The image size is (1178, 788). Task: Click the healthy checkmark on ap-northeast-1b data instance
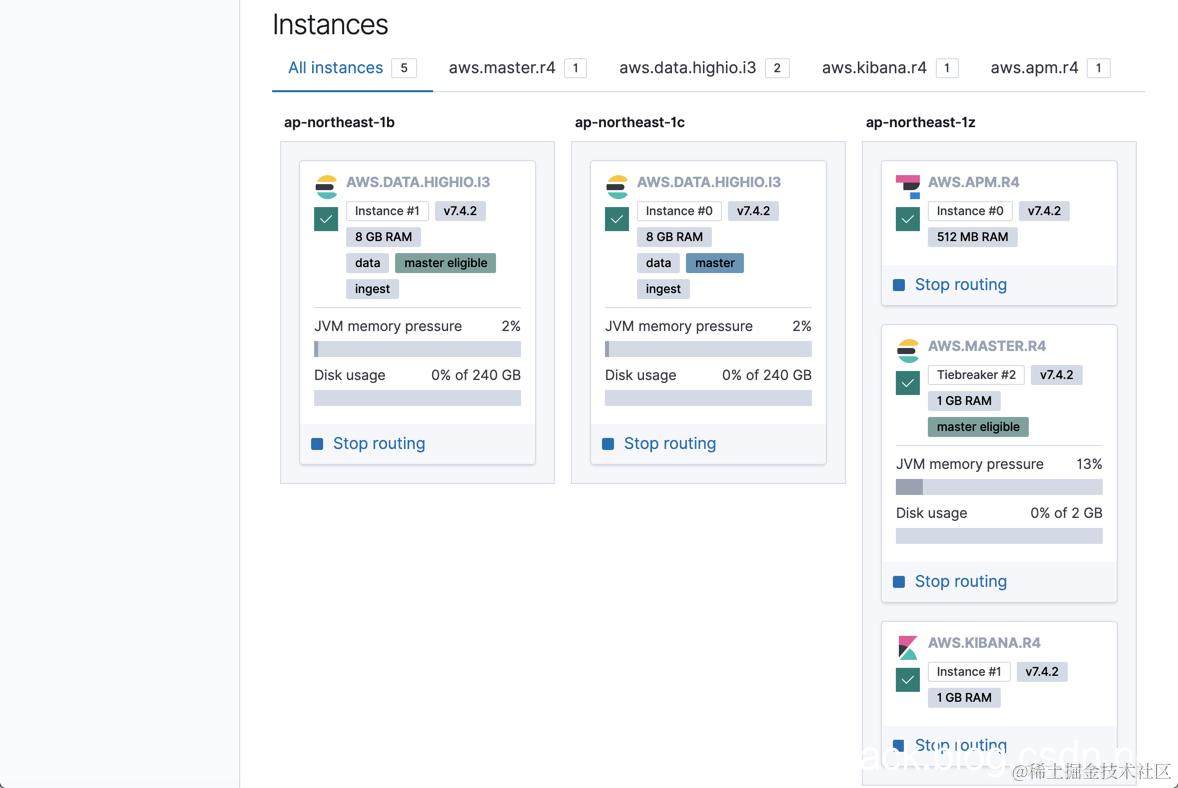(326, 219)
